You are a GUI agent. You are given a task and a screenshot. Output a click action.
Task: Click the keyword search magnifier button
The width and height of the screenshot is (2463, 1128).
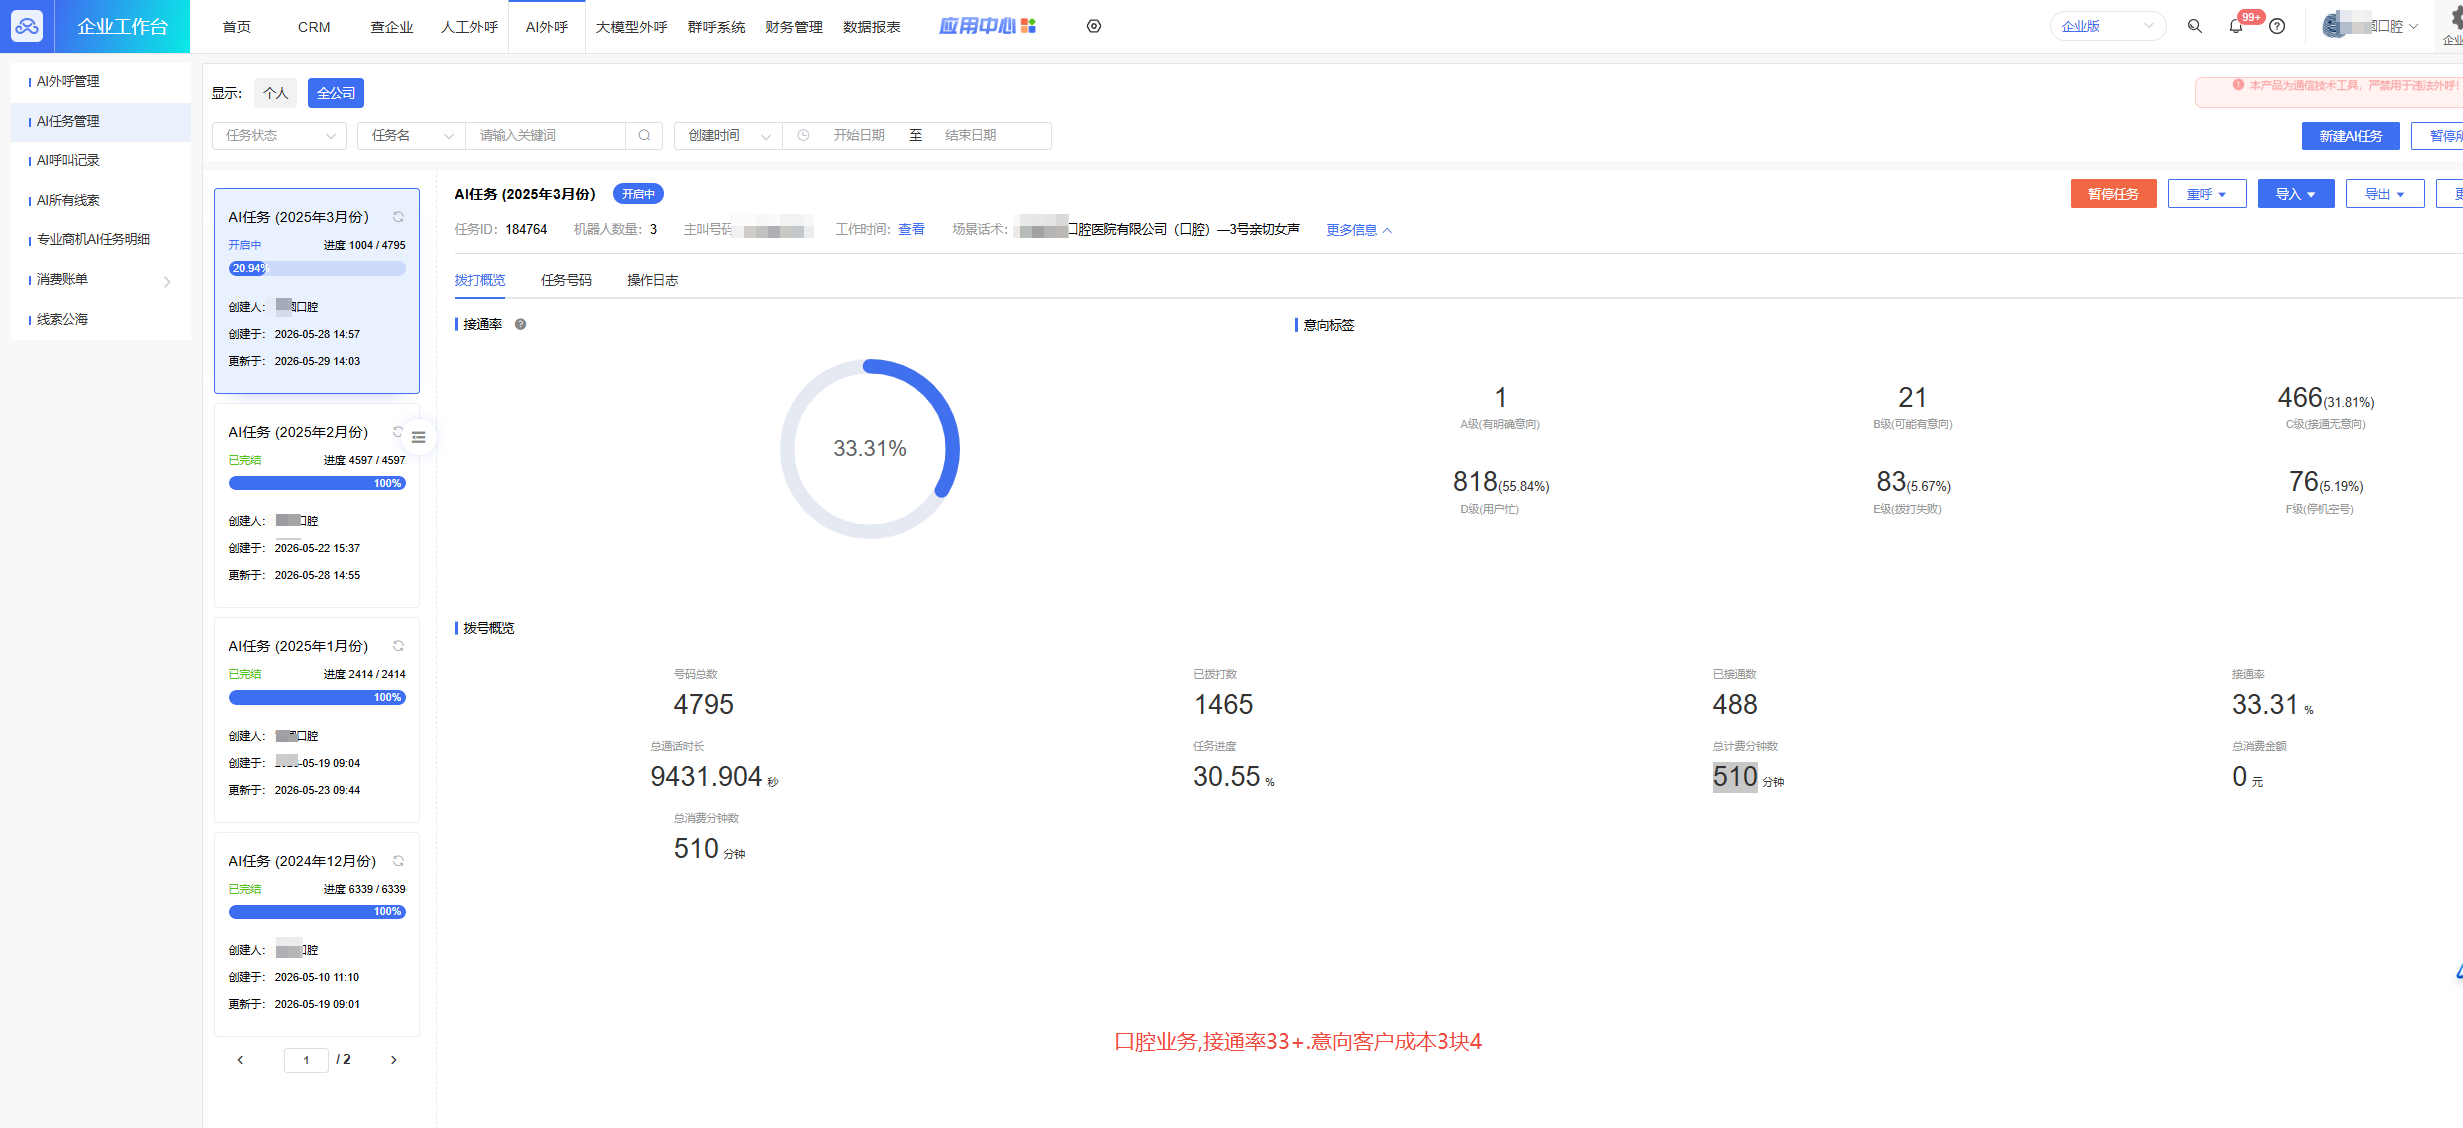[644, 136]
